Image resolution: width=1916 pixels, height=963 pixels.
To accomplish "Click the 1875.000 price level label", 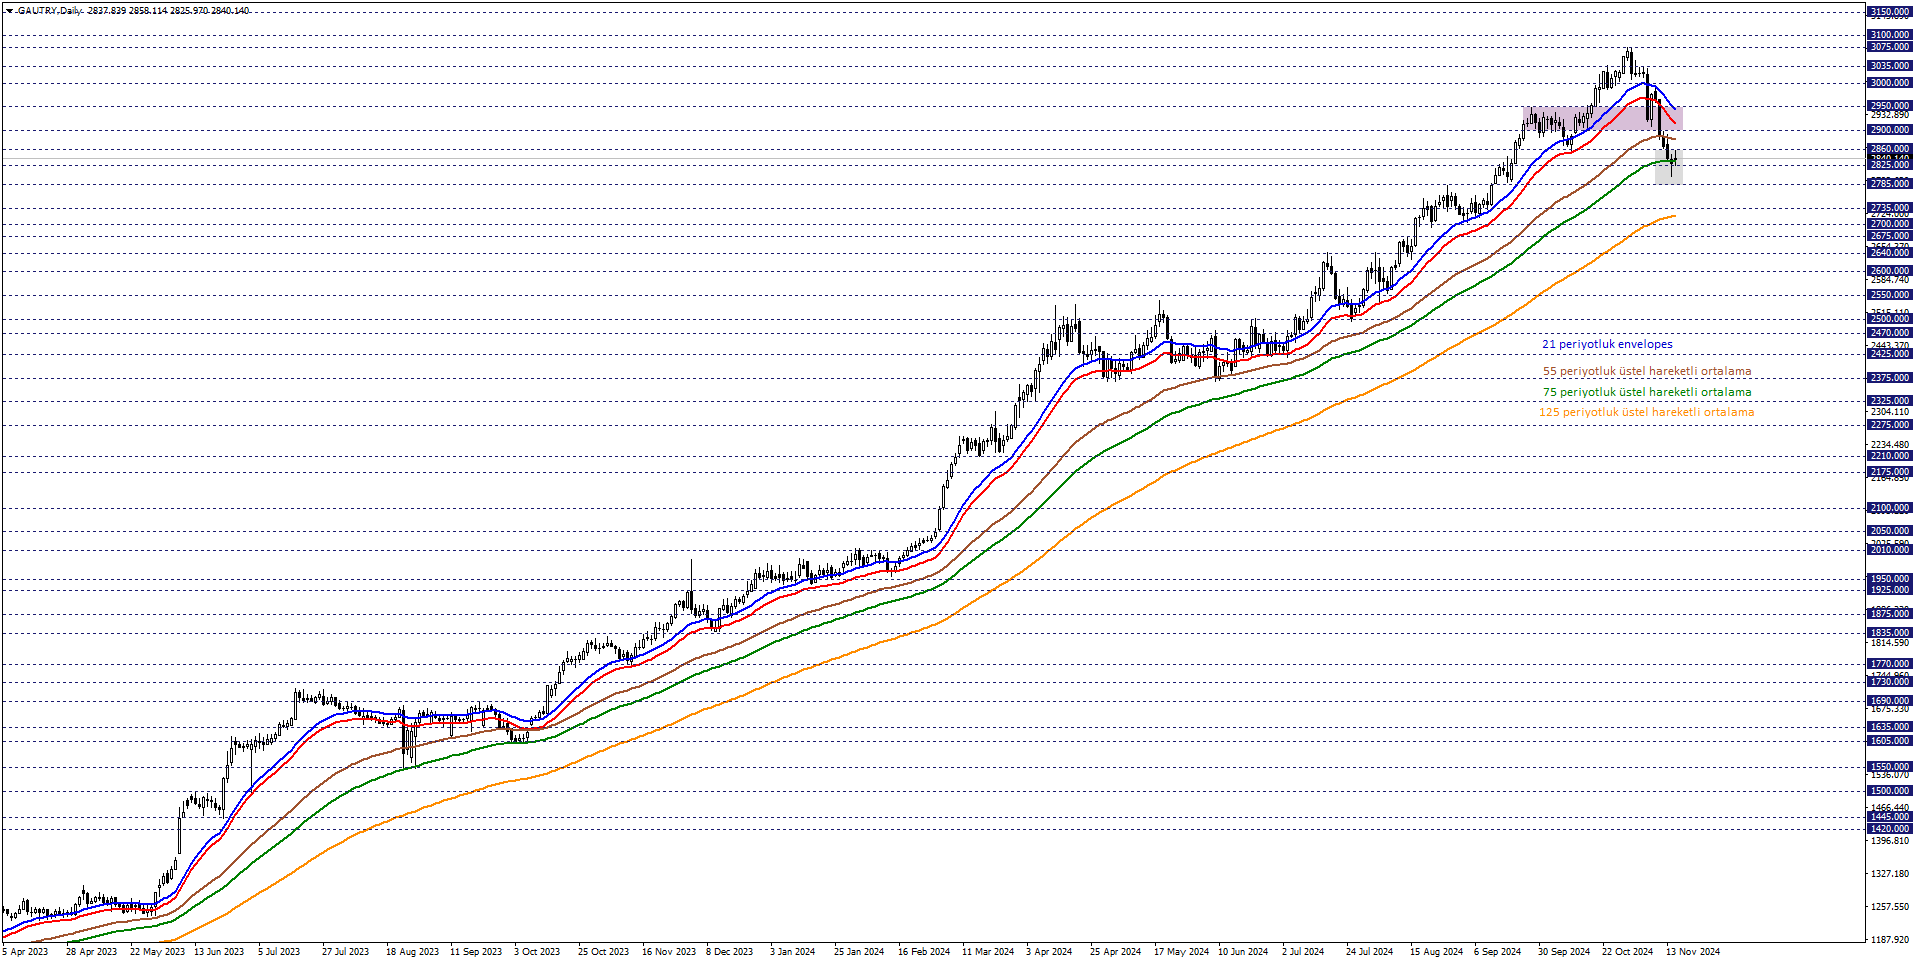I will coord(1889,614).
